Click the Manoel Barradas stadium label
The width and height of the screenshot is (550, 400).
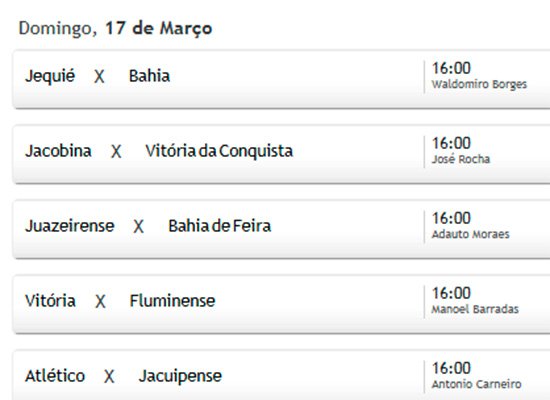tap(475, 309)
